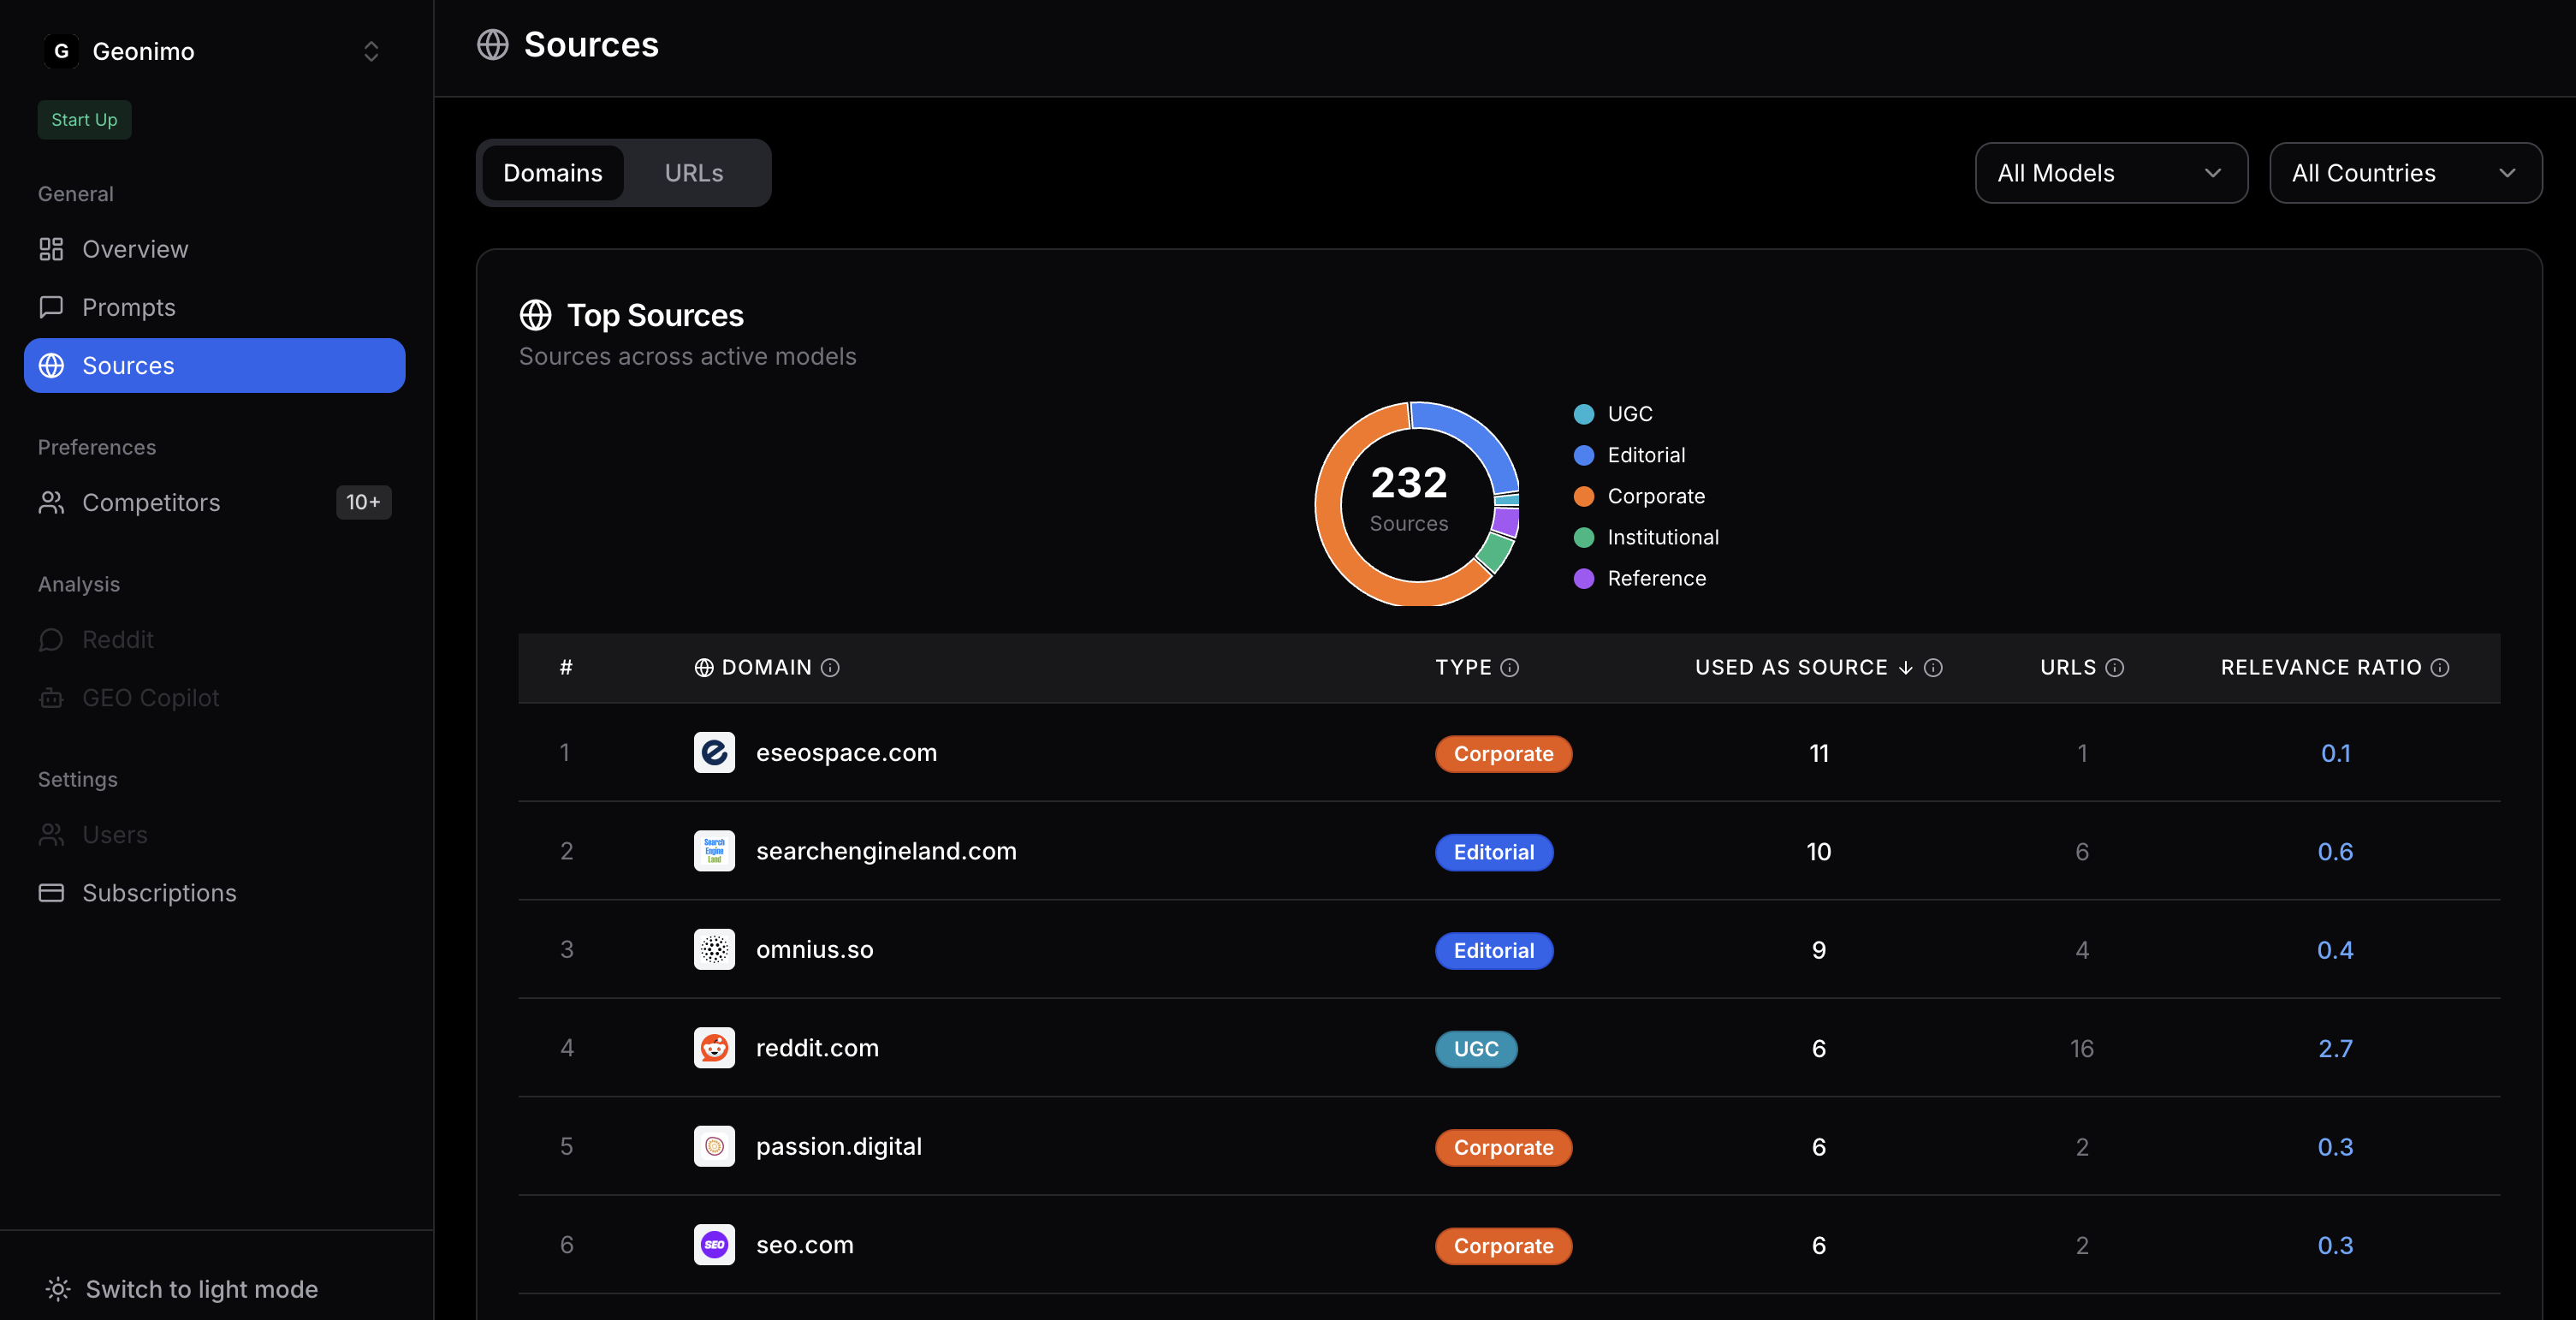Expand the Geonimo workspace switcher
This screenshot has height=1320, width=2576.
click(x=371, y=51)
